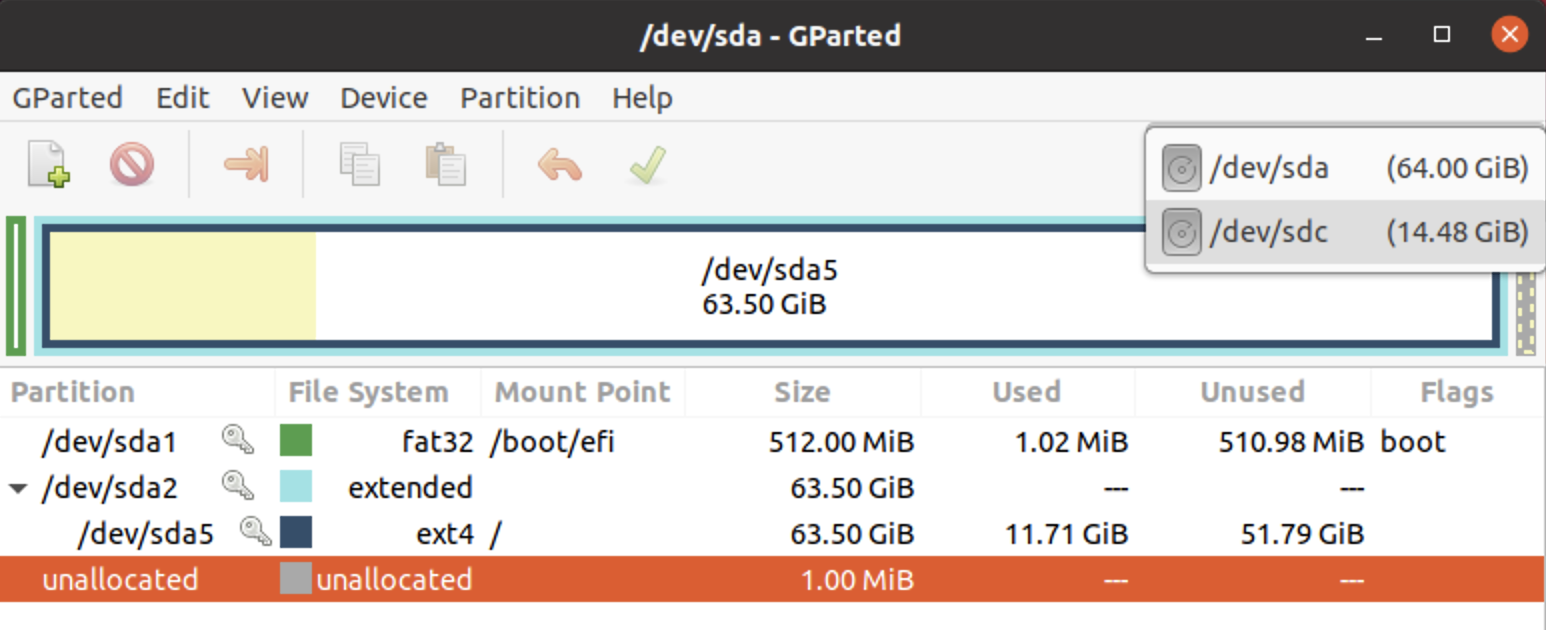The height and width of the screenshot is (630, 1546).
Task: Apply all operations with the checkmark icon
Action: (646, 165)
